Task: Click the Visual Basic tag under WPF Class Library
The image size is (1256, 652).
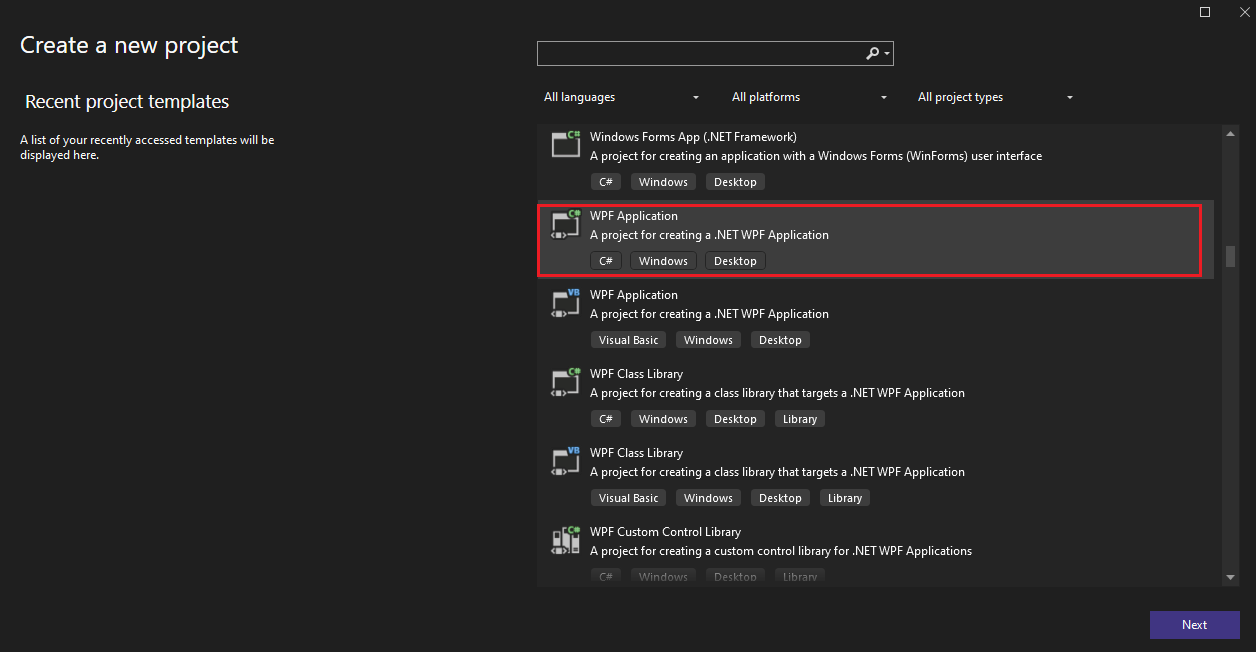Action: tap(628, 498)
